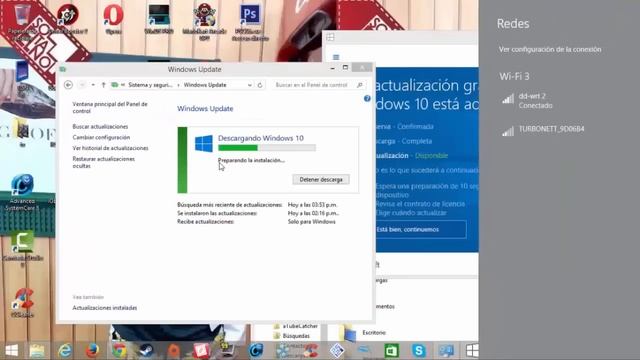640x360 pixels.
Task: Open the blue C app on taskbar
Action: click(x=256, y=350)
